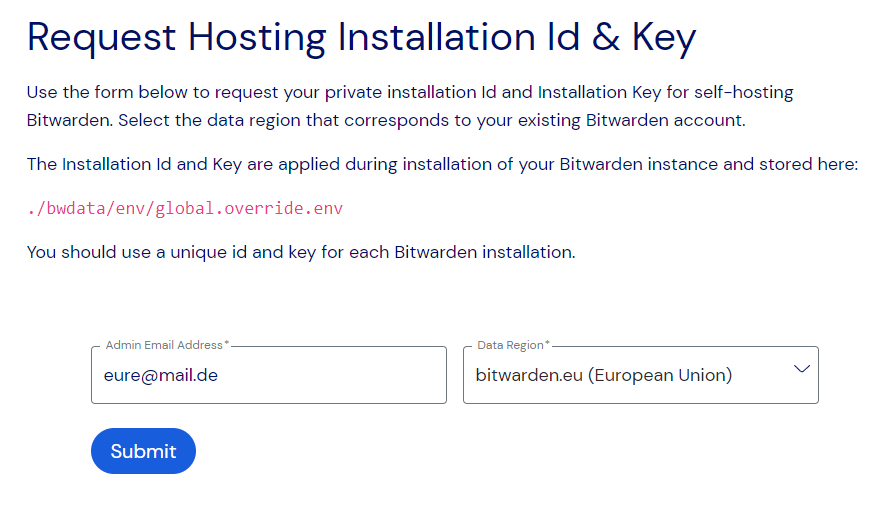The height and width of the screenshot is (525, 895).
Task: Click the 'You should use a unique id' sentence
Action: pyautogui.click(x=301, y=252)
